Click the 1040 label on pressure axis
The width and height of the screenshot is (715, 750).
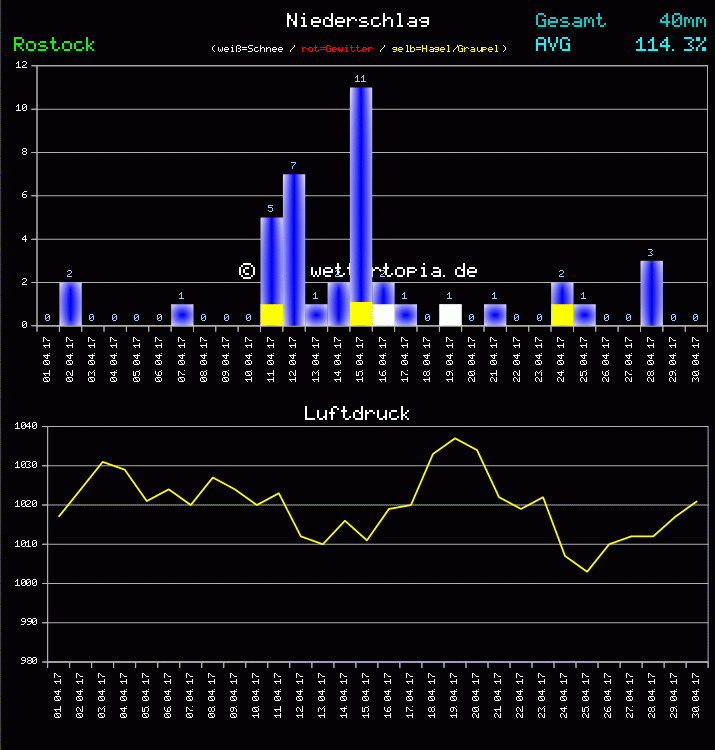[25, 427]
